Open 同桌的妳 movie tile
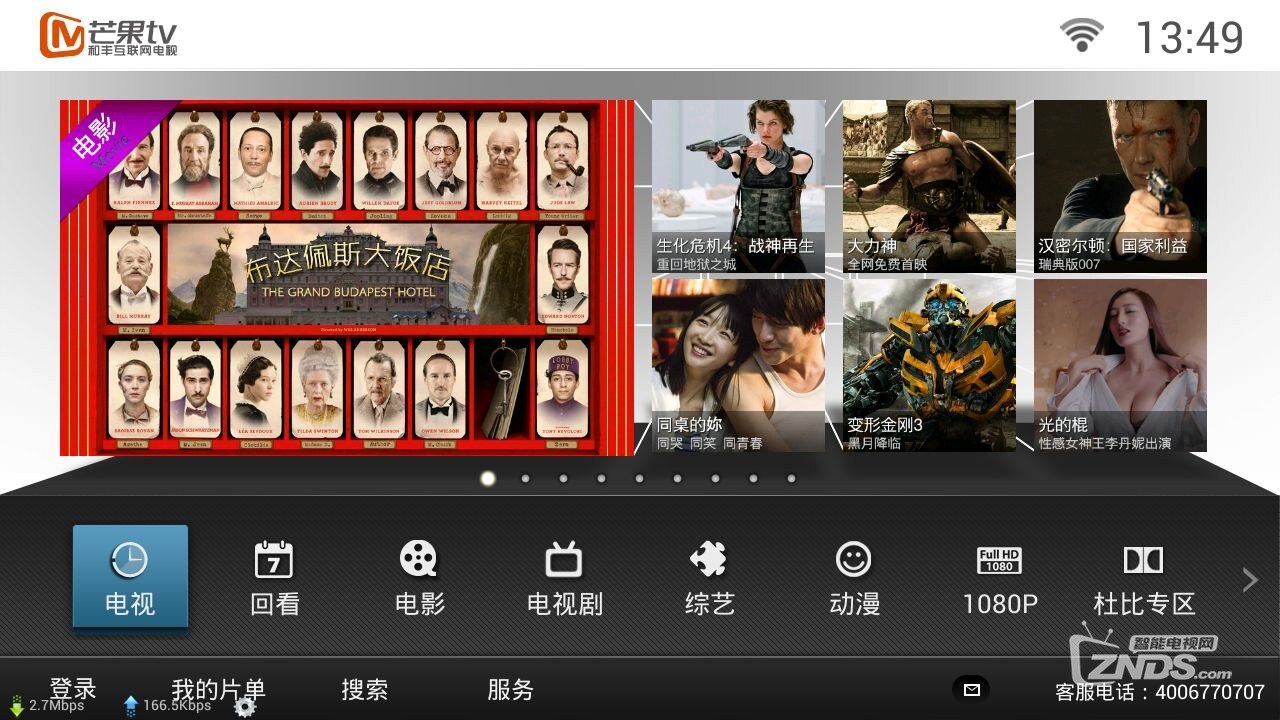The image size is (1280, 720). [x=738, y=365]
